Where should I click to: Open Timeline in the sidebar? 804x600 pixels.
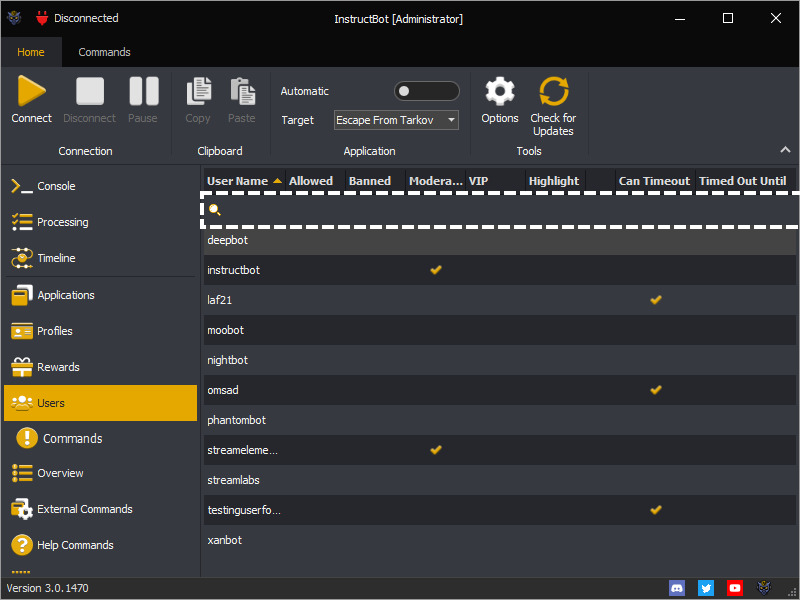click(100, 258)
